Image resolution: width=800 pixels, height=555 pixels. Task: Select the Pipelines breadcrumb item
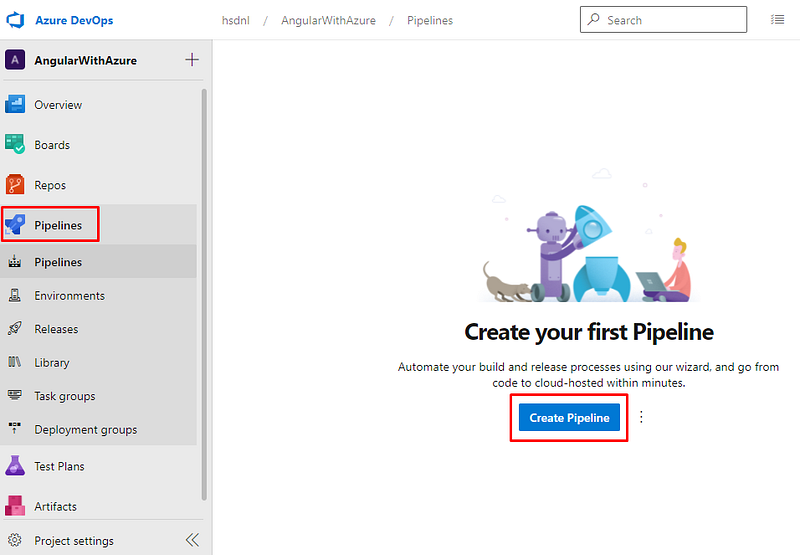coord(430,20)
